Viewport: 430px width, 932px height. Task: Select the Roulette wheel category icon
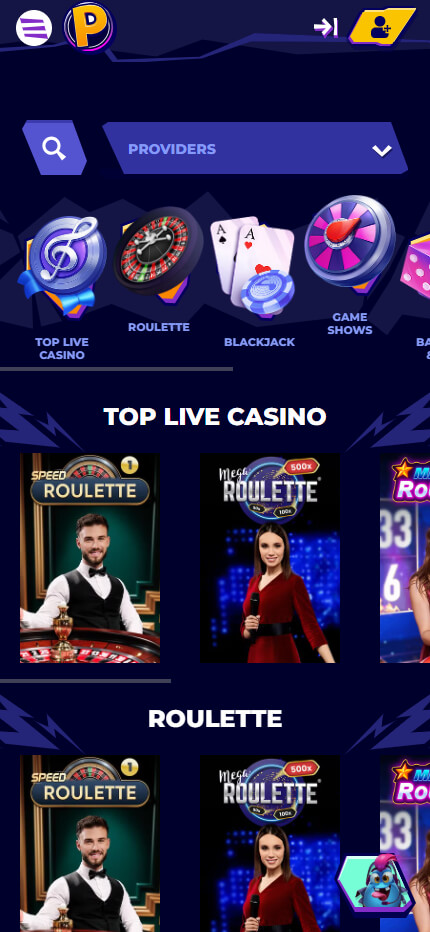[159, 254]
